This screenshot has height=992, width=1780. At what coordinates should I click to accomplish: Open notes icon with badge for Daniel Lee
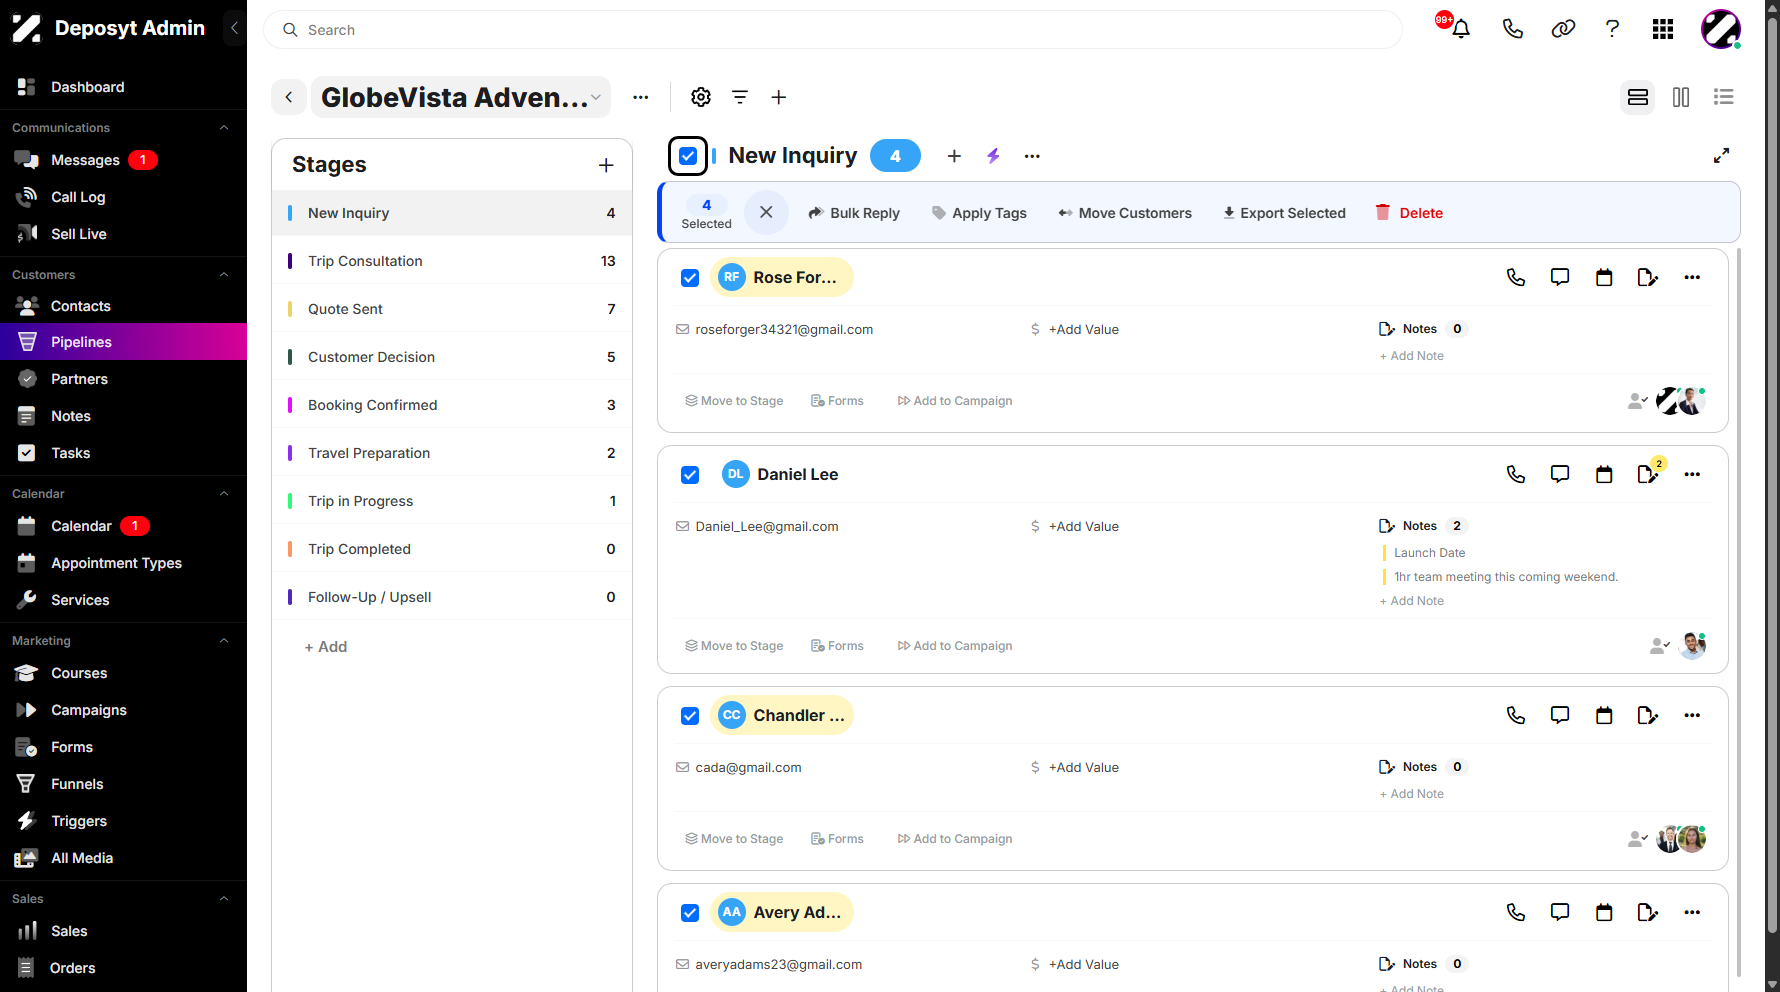[1650, 472]
